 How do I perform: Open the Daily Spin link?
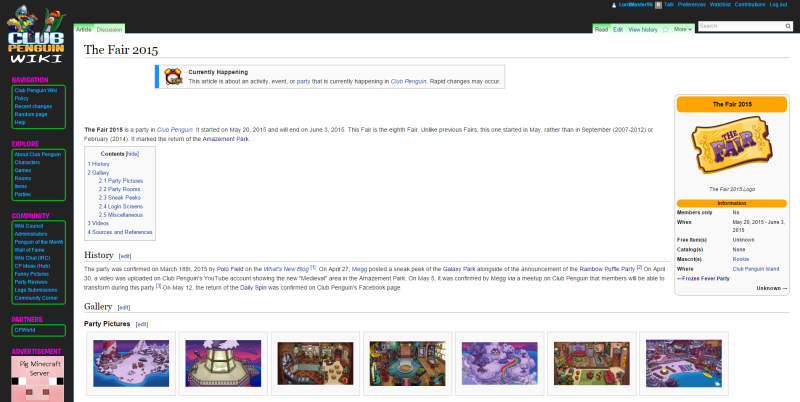point(253,288)
